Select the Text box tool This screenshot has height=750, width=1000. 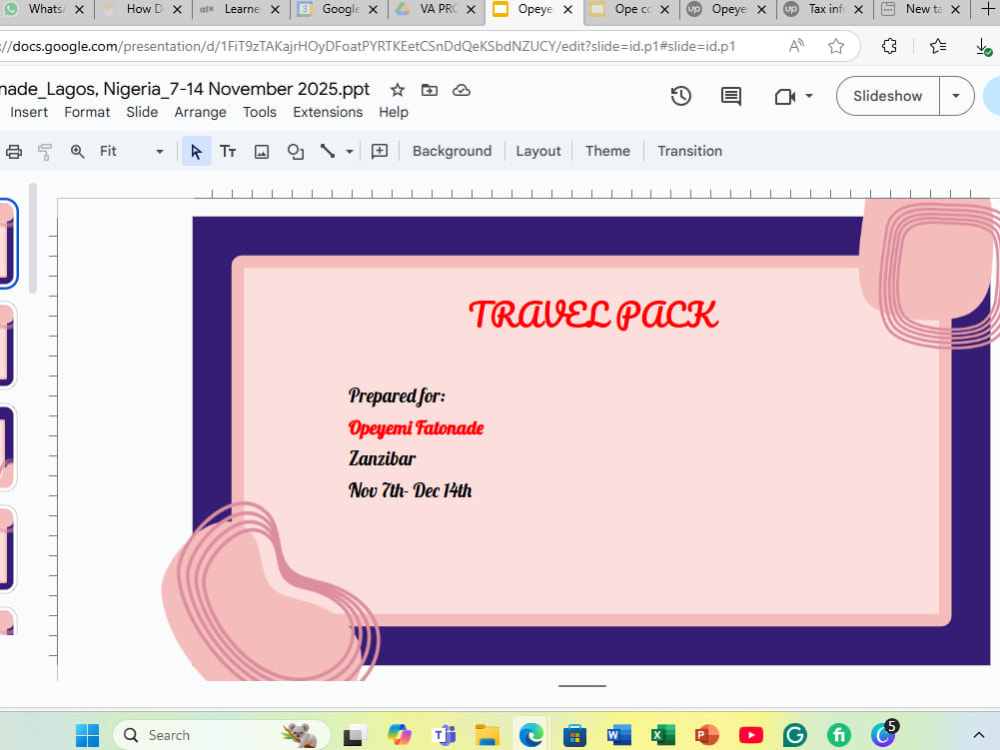tap(228, 151)
